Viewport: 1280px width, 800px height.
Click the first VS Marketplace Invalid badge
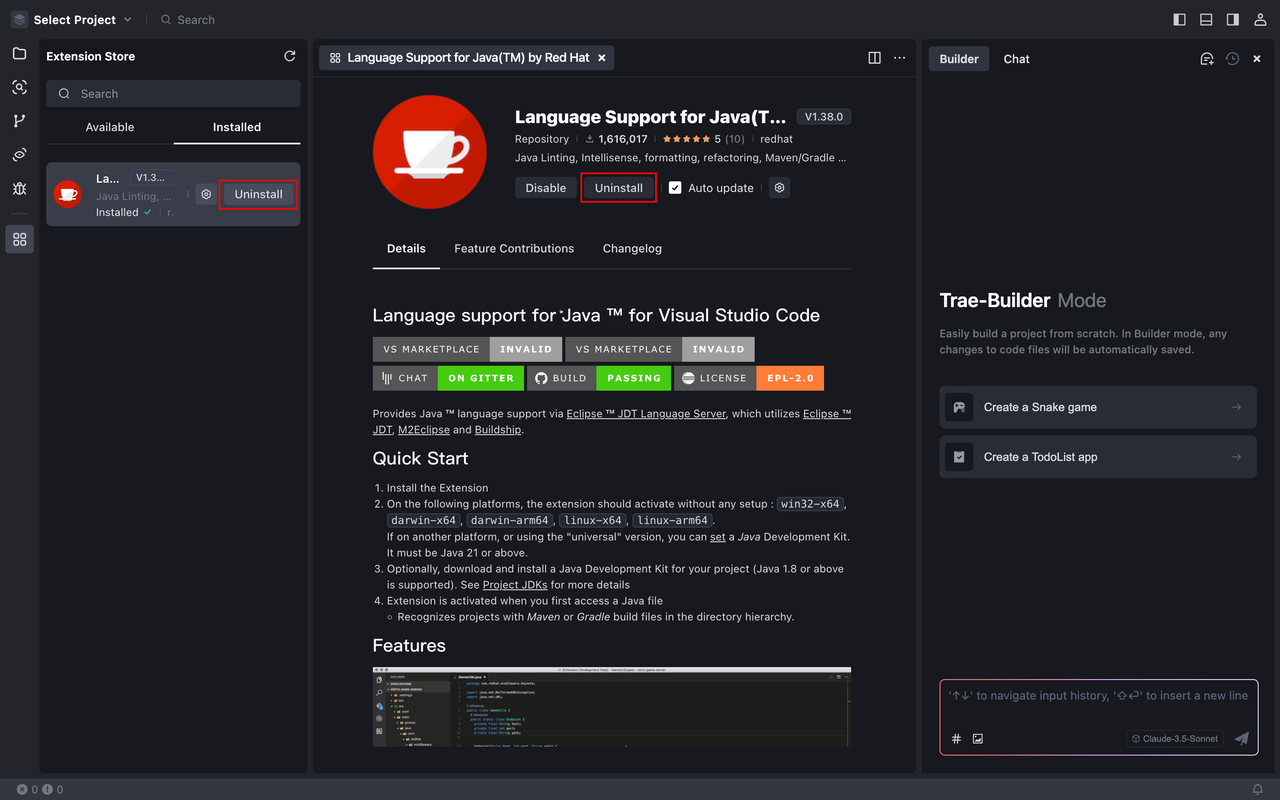(x=467, y=349)
